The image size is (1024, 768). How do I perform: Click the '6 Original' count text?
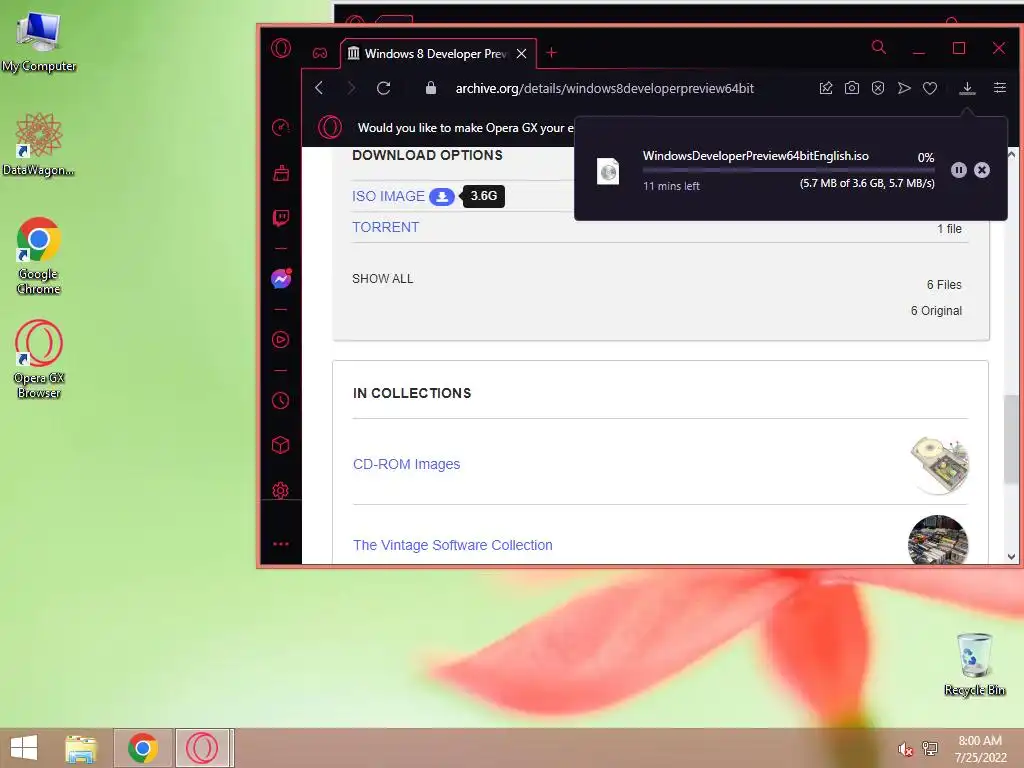[936, 311]
